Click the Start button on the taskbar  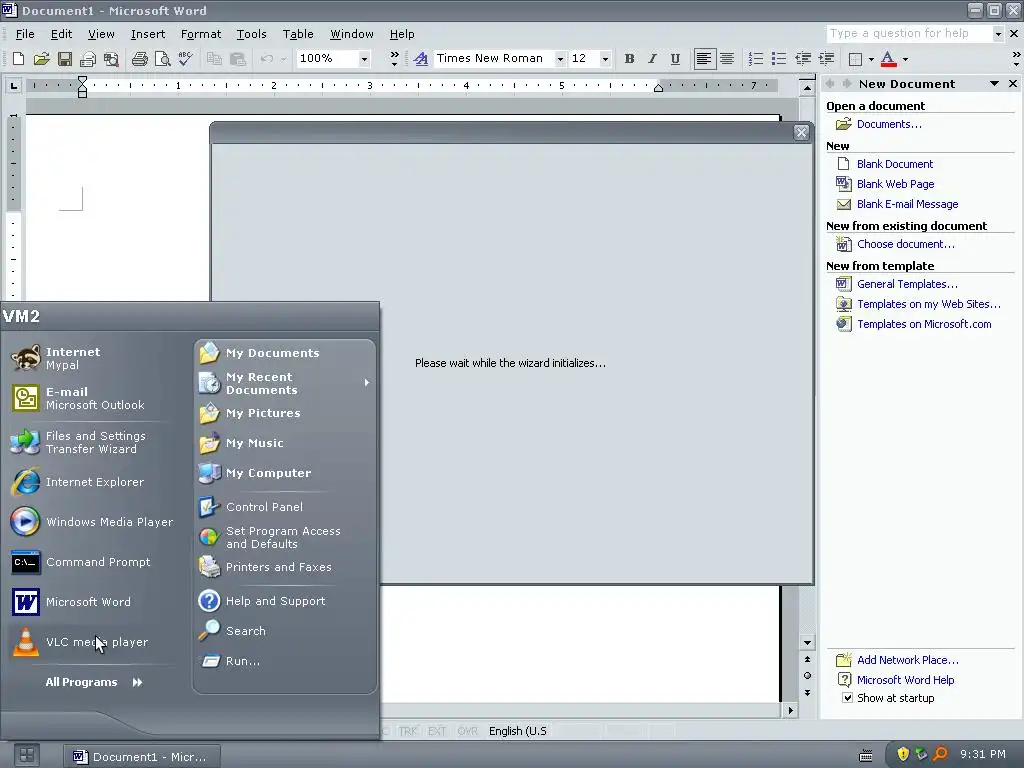tap(26, 756)
